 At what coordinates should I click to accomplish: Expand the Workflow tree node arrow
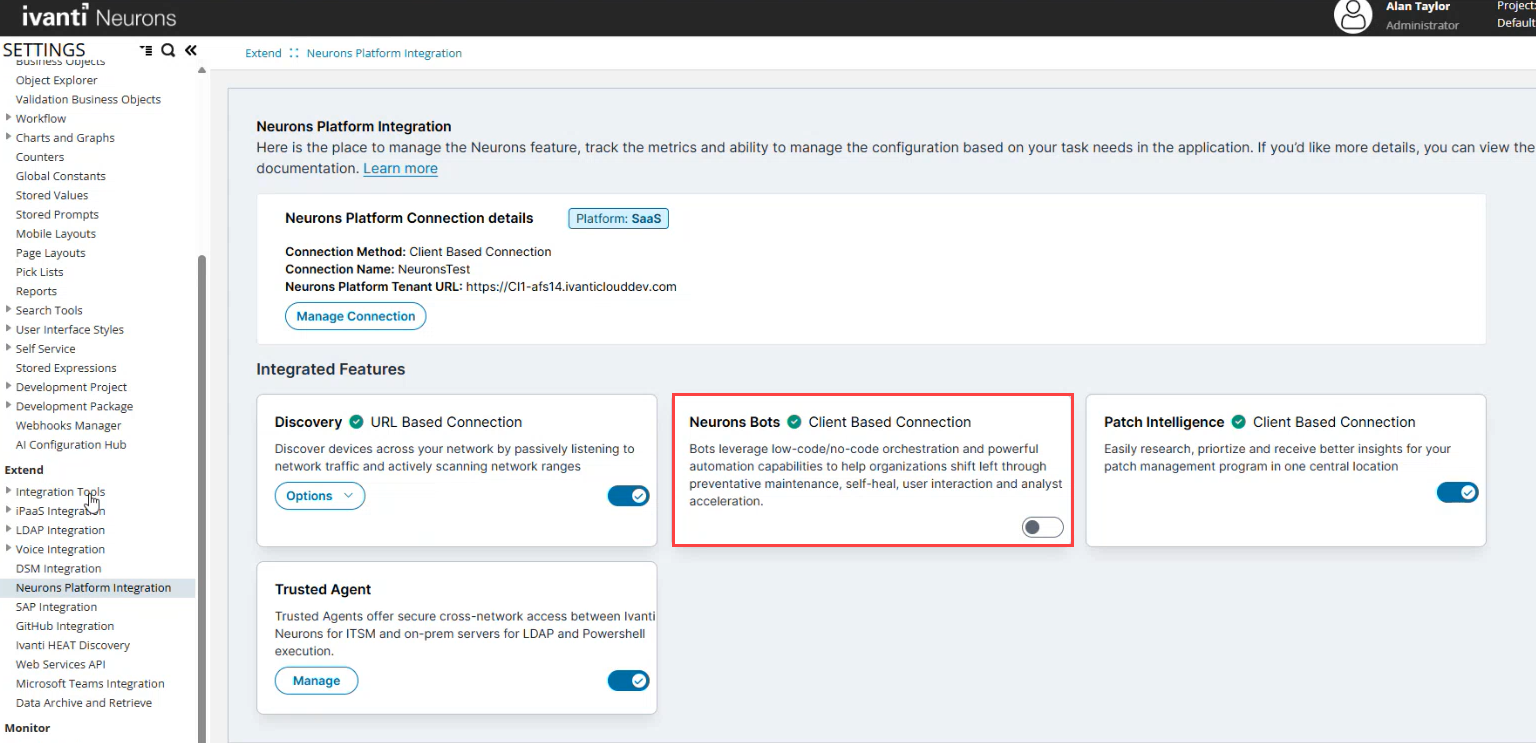pos(9,118)
